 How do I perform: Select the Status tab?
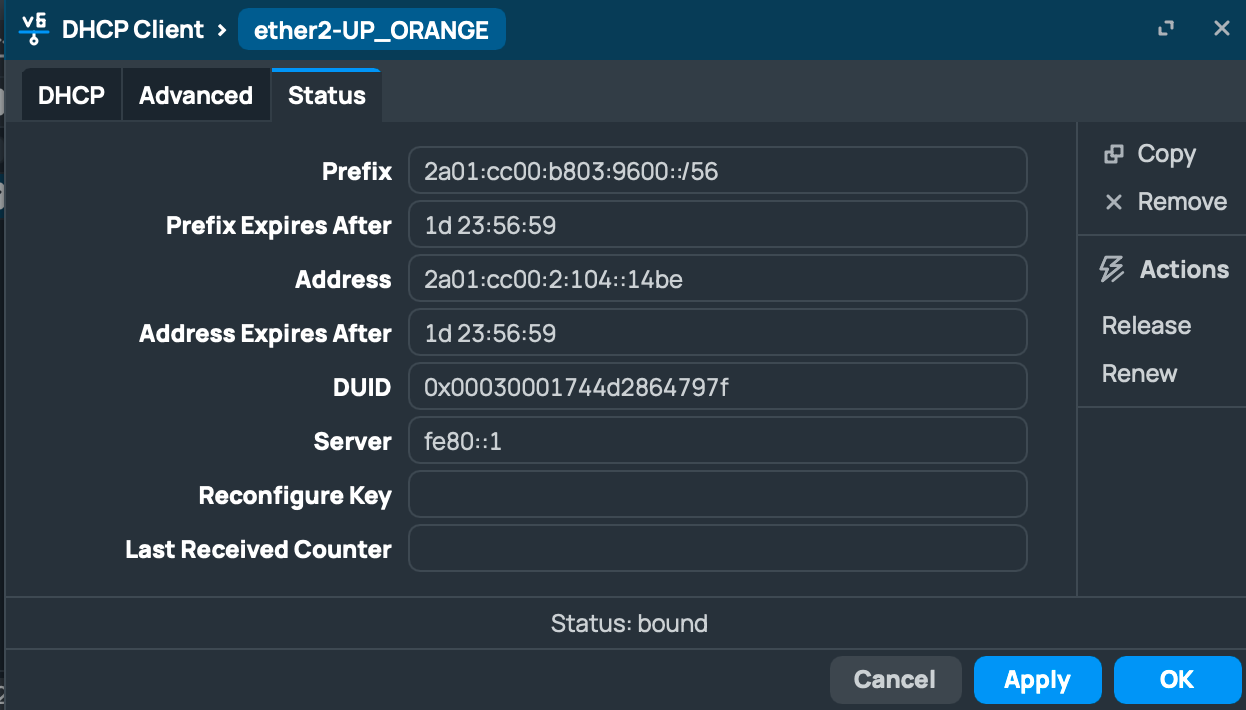point(326,96)
